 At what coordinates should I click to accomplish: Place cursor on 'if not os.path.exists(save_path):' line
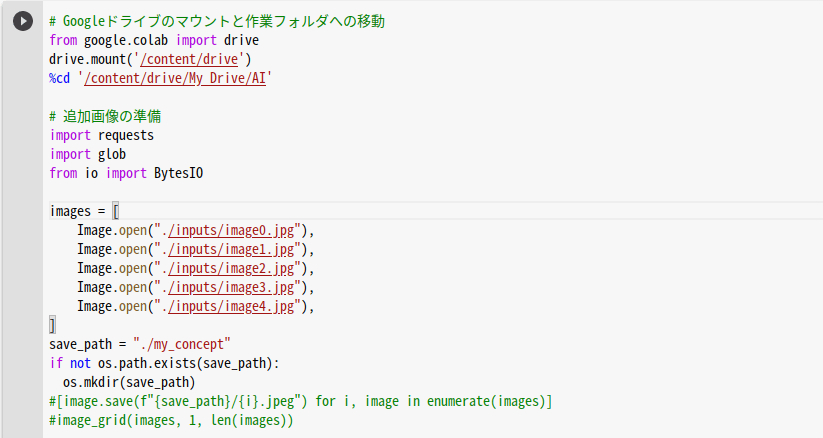164,363
